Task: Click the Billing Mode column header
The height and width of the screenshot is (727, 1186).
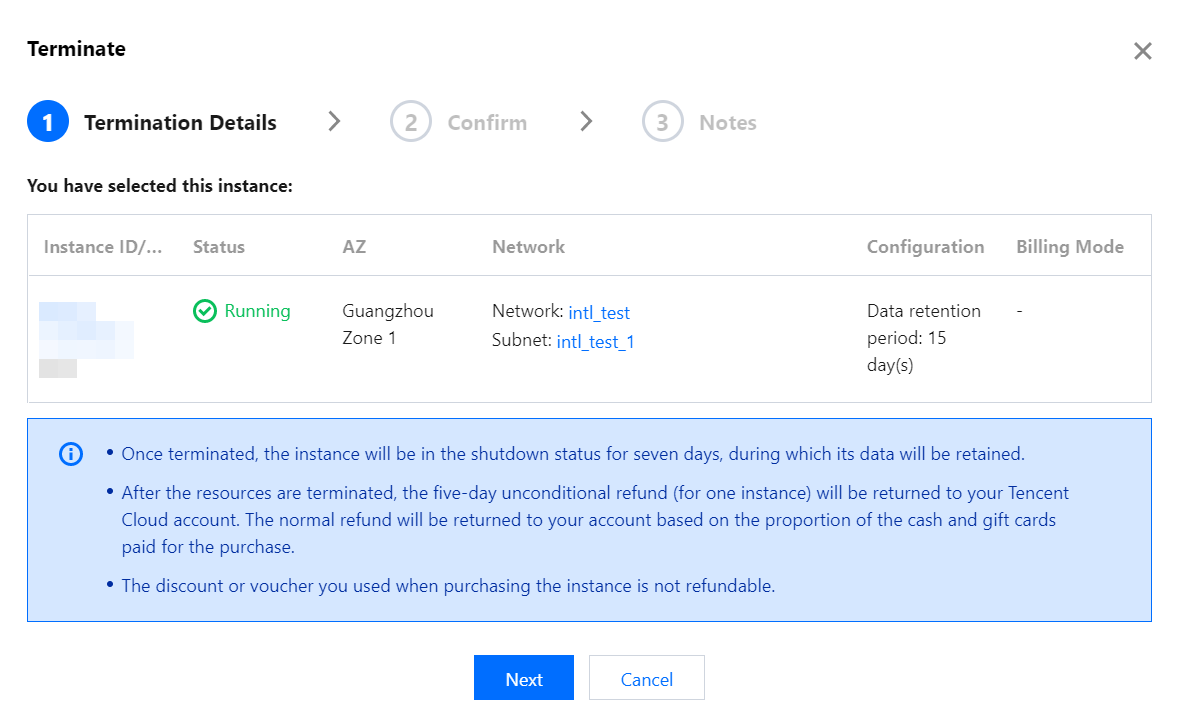Action: 1069,247
